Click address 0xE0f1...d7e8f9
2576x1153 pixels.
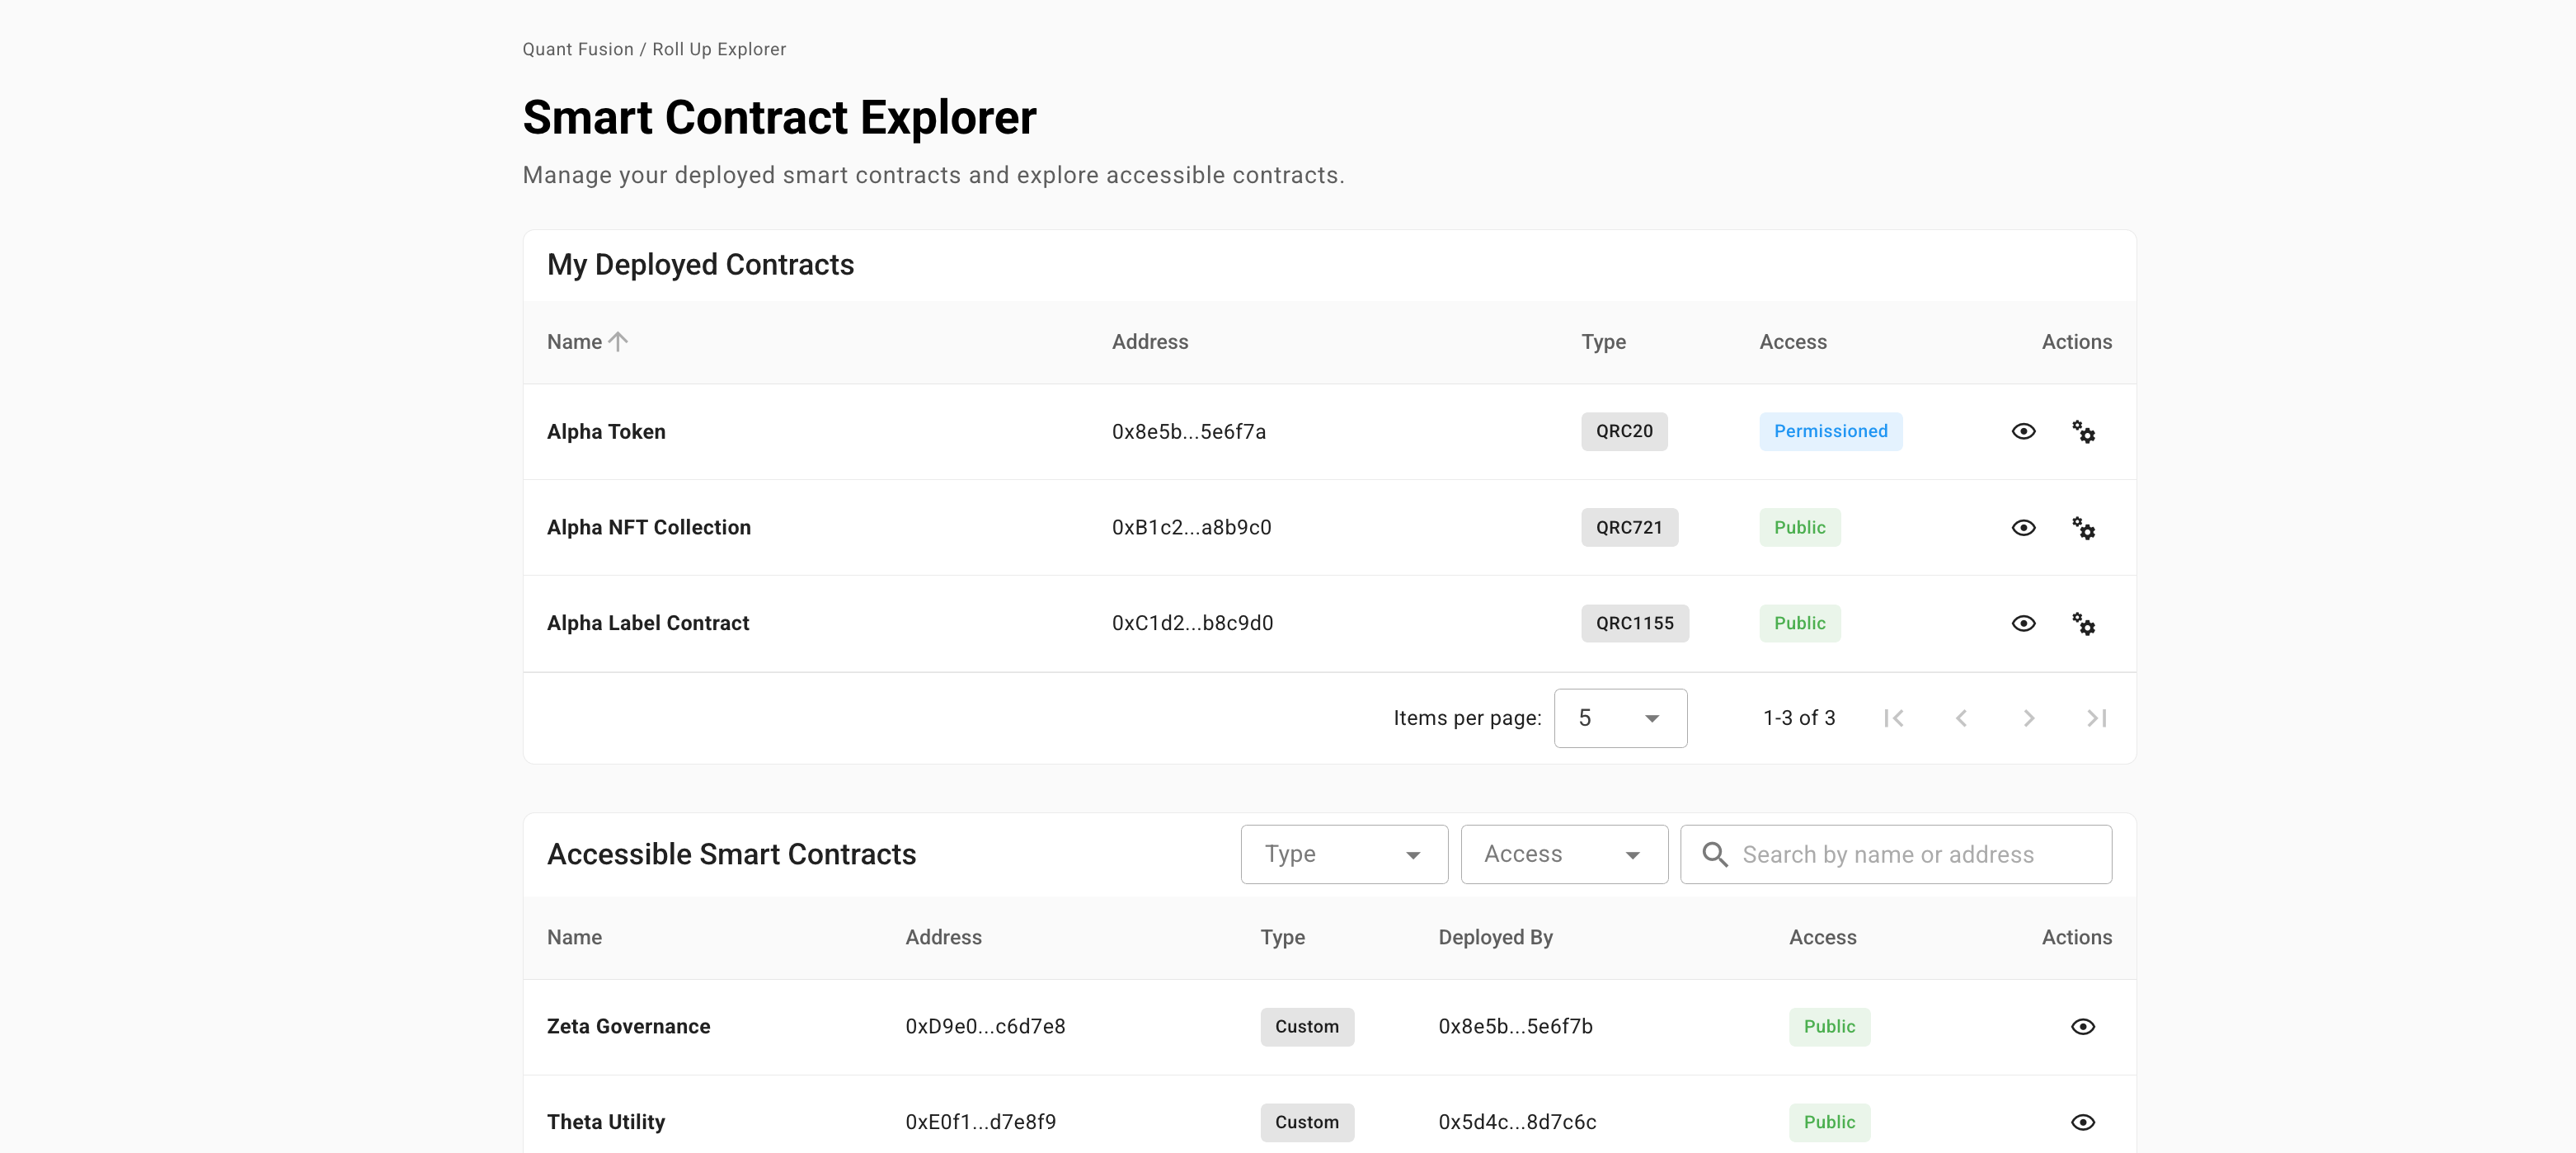[x=981, y=1122]
